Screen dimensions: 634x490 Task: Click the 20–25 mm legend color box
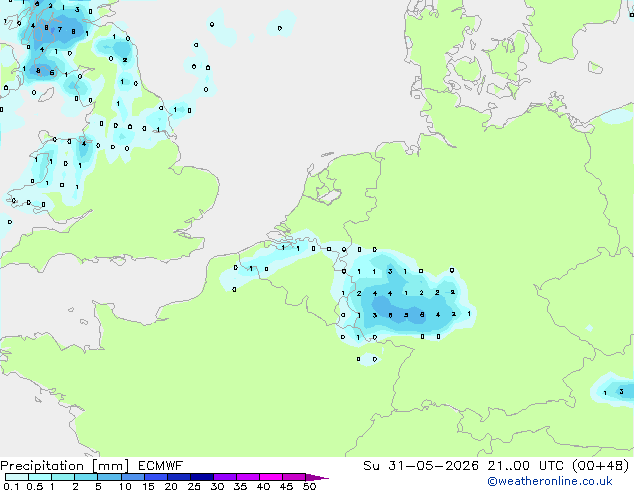(178, 477)
